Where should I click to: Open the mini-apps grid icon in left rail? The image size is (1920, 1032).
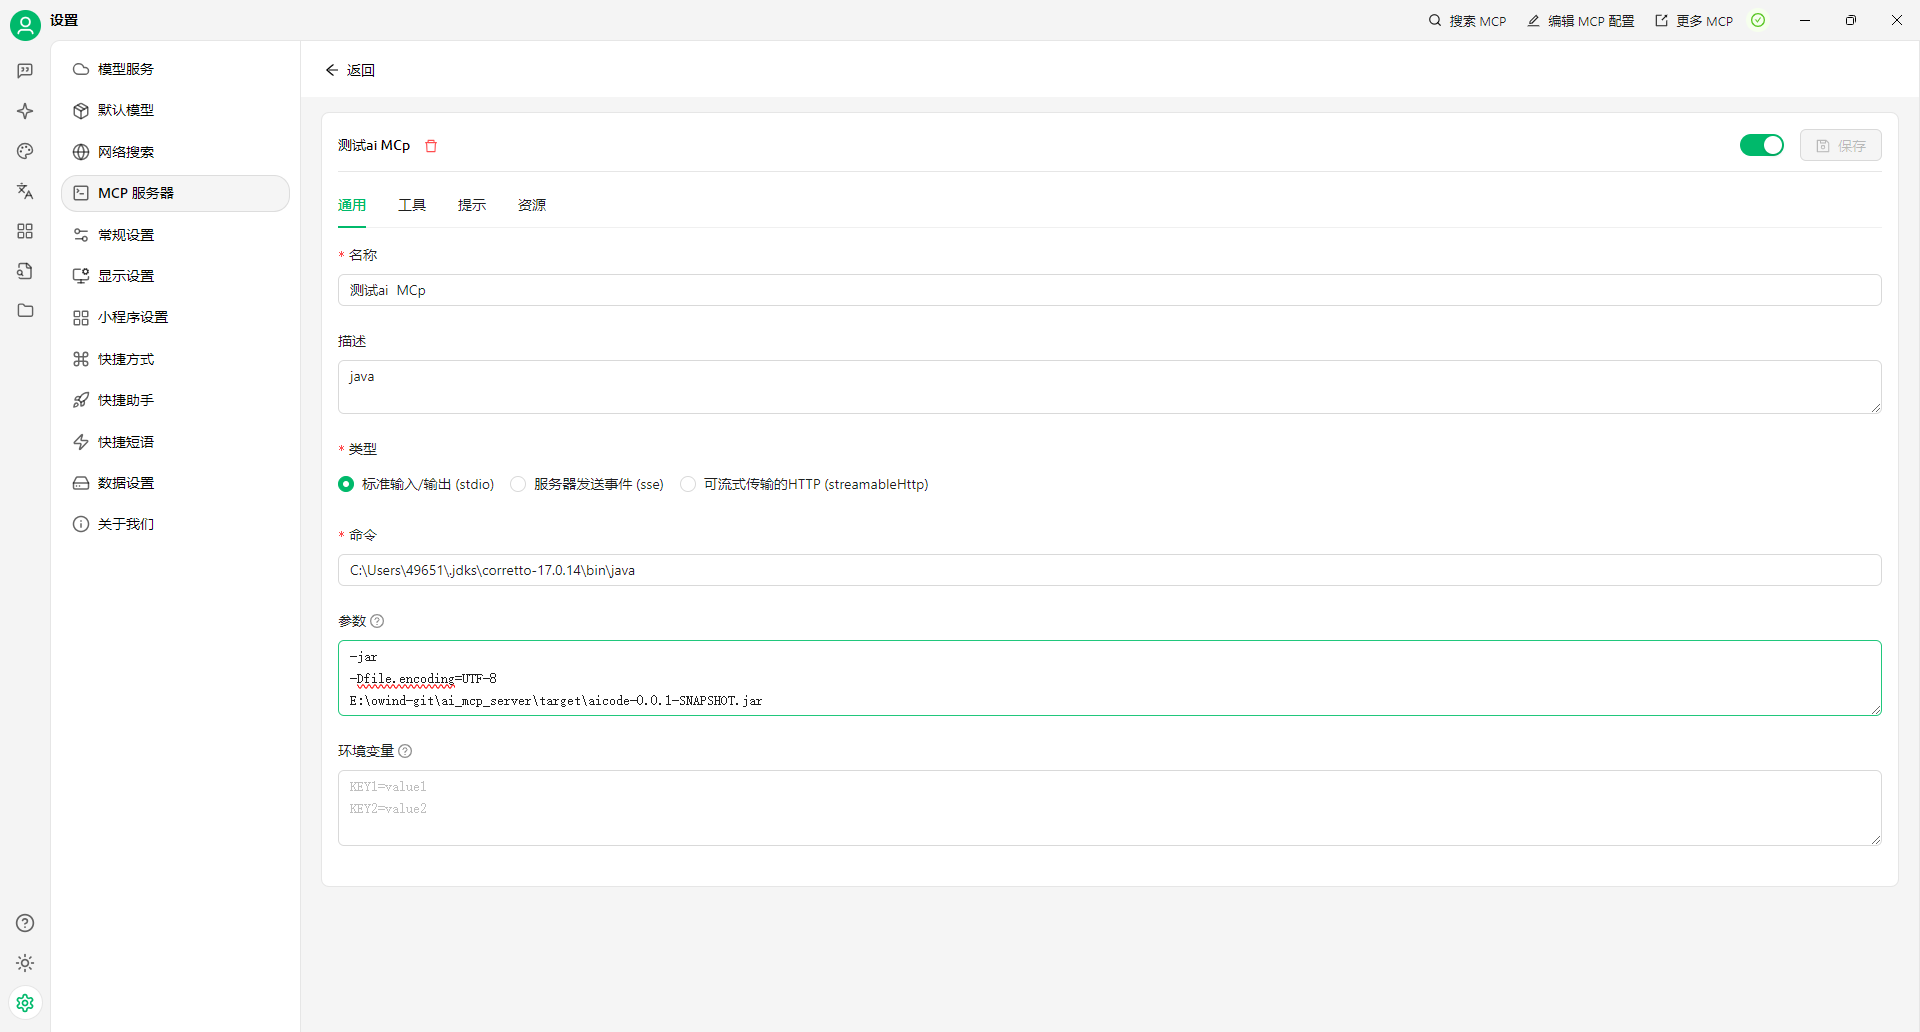point(25,231)
